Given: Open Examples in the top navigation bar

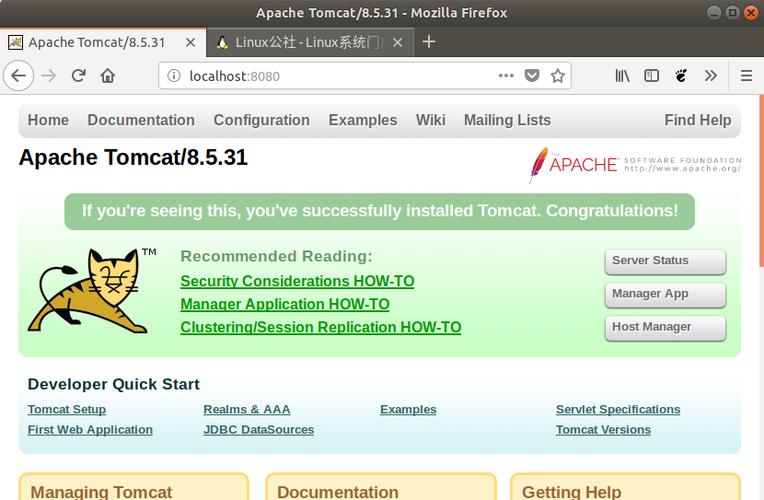Looking at the screenshot, I should click(x=363, y=120).
